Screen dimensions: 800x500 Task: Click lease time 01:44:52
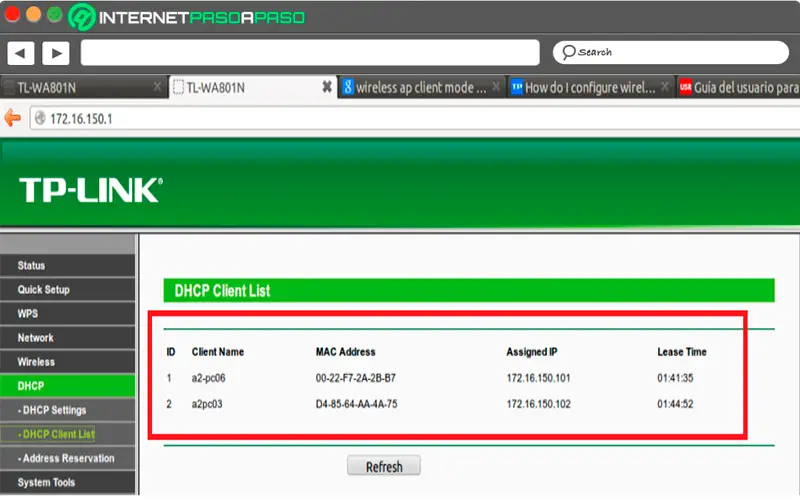[x=675, y=404]
